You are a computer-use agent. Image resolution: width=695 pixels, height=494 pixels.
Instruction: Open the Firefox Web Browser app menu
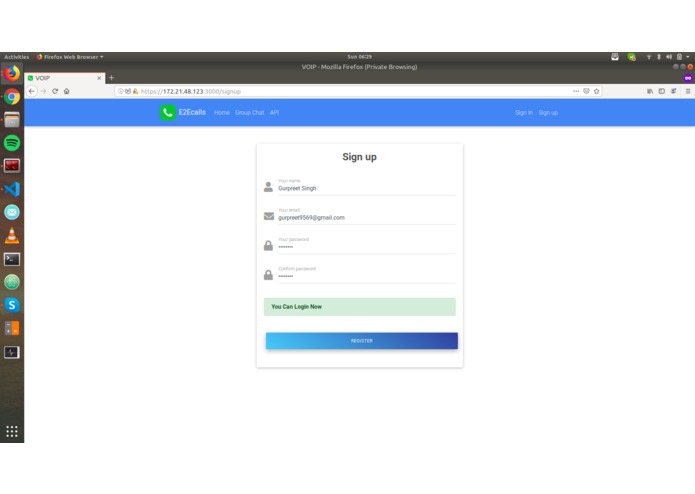point(70,57)
